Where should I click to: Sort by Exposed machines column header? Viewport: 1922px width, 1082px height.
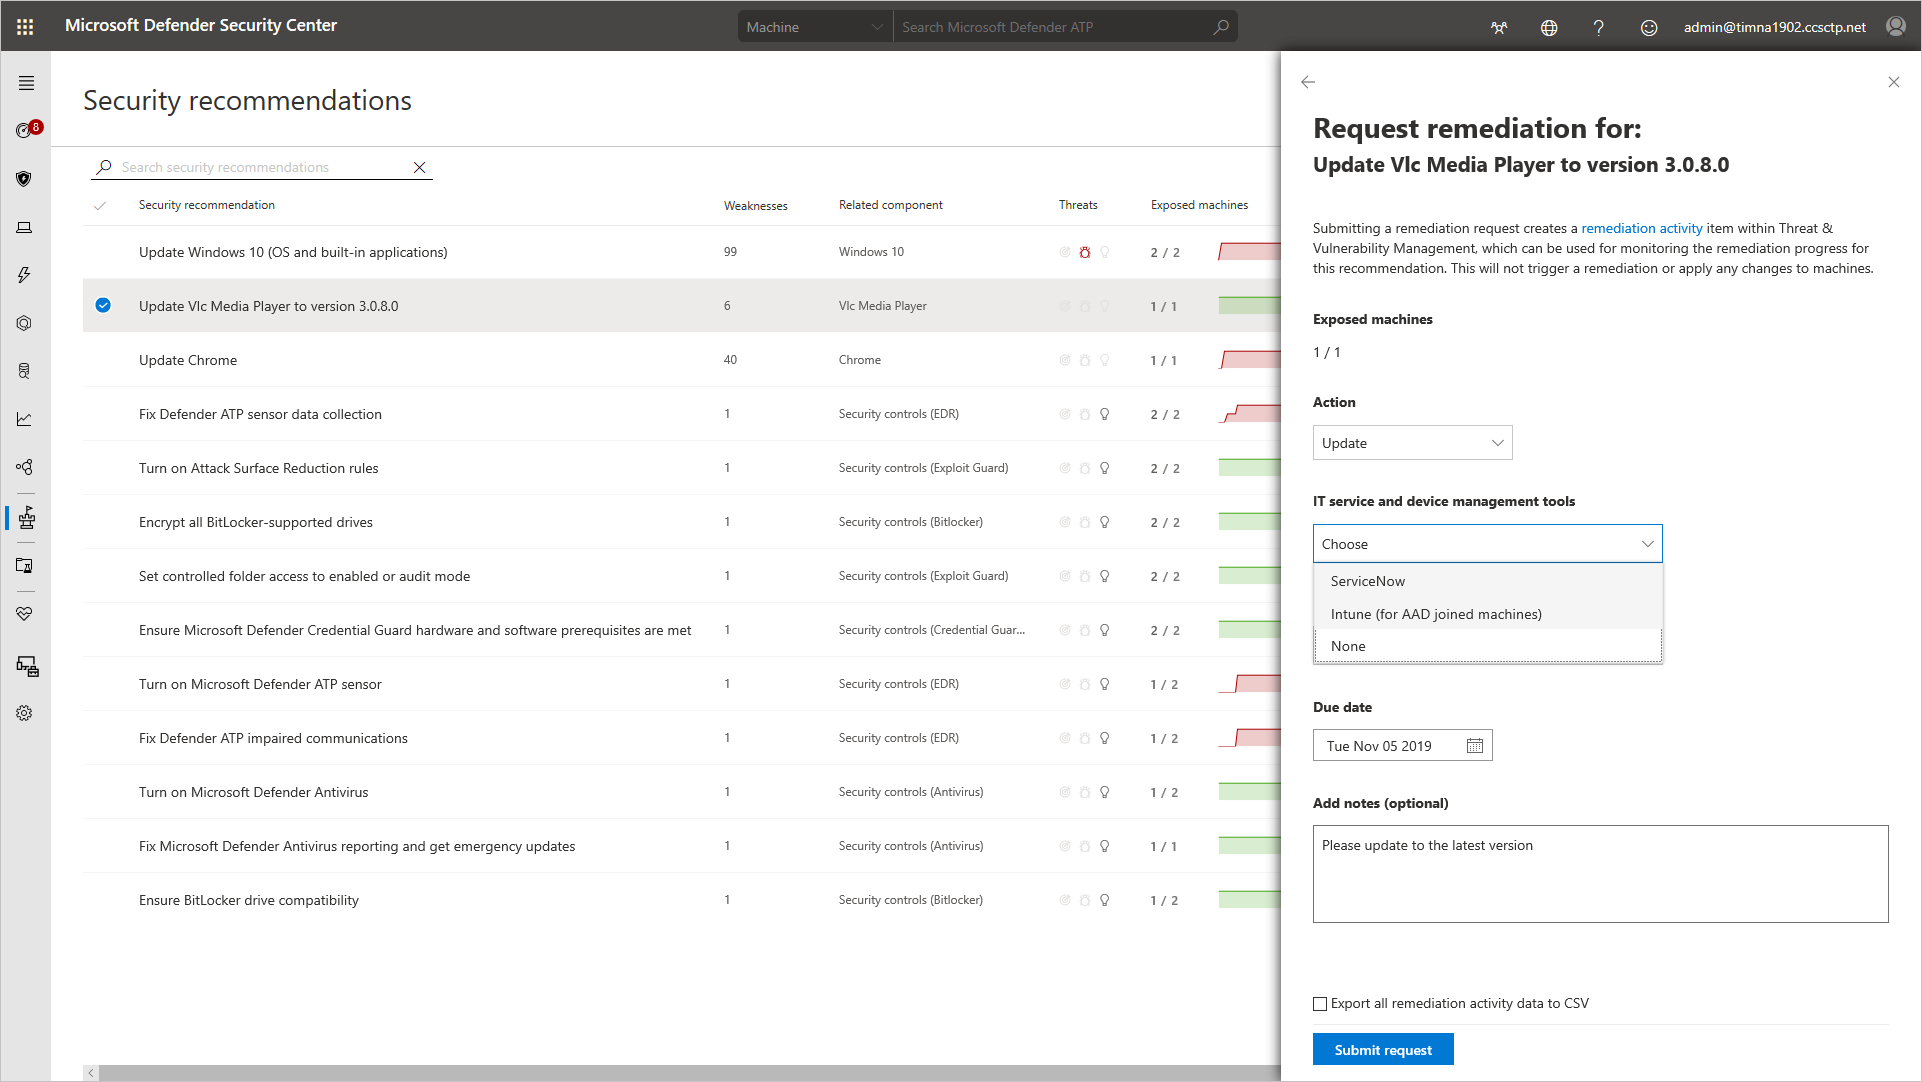[1199, 205]
